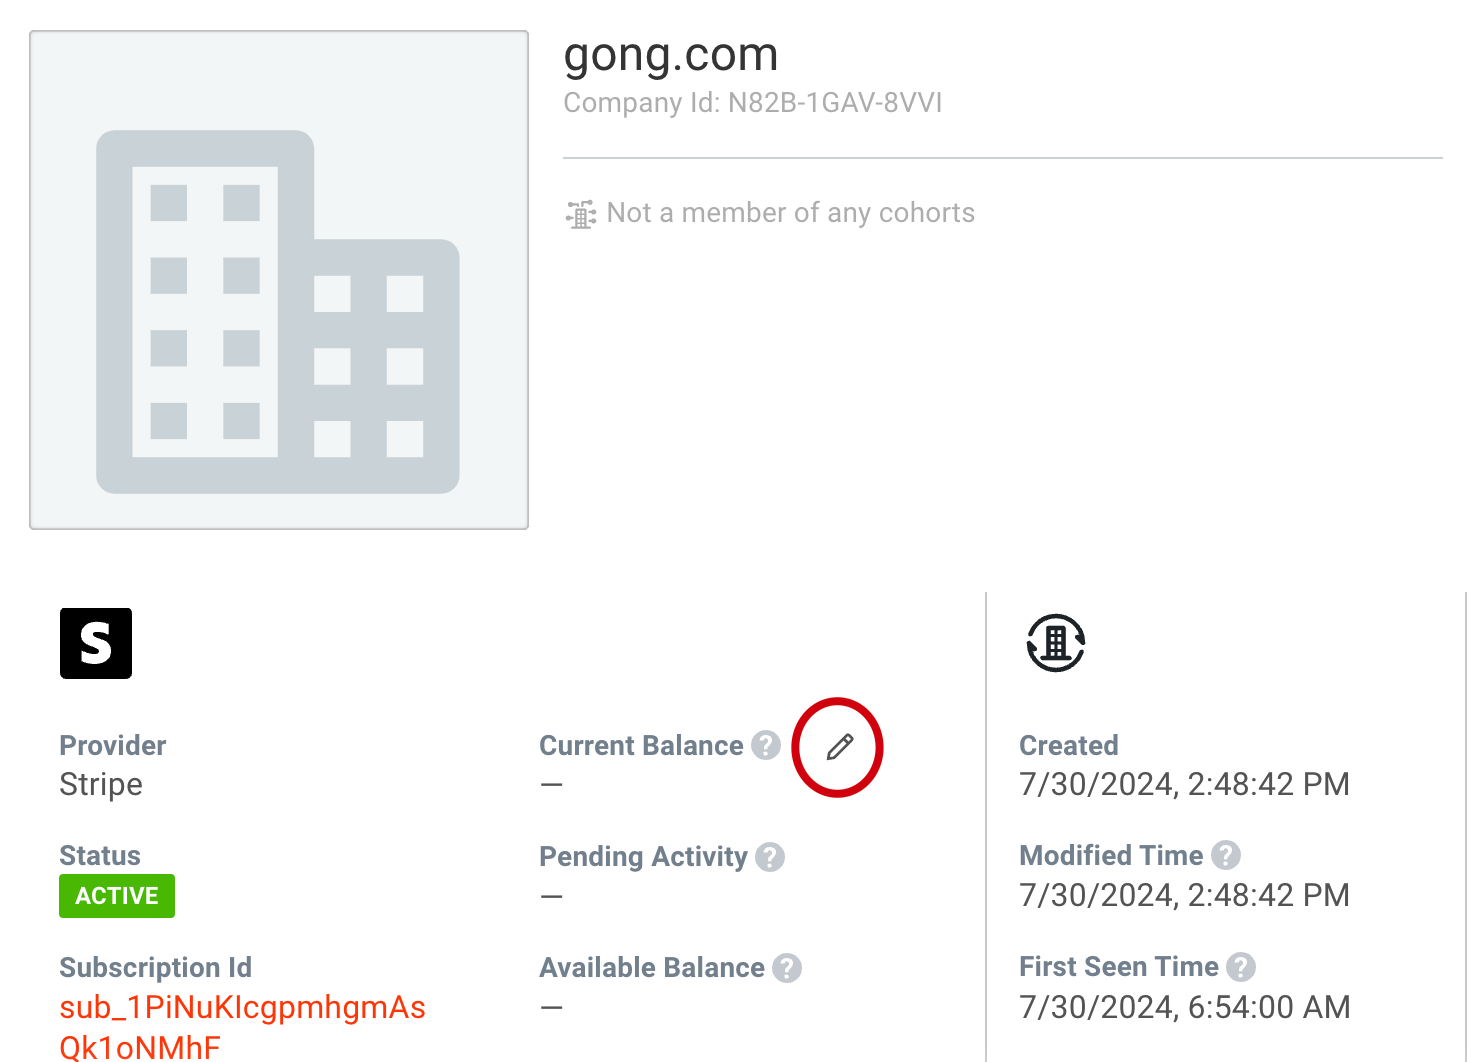This screenshot has height=1062, width=1480.
Task: Click the Pending Activity question mark icon
Action: tap(769, 857)
